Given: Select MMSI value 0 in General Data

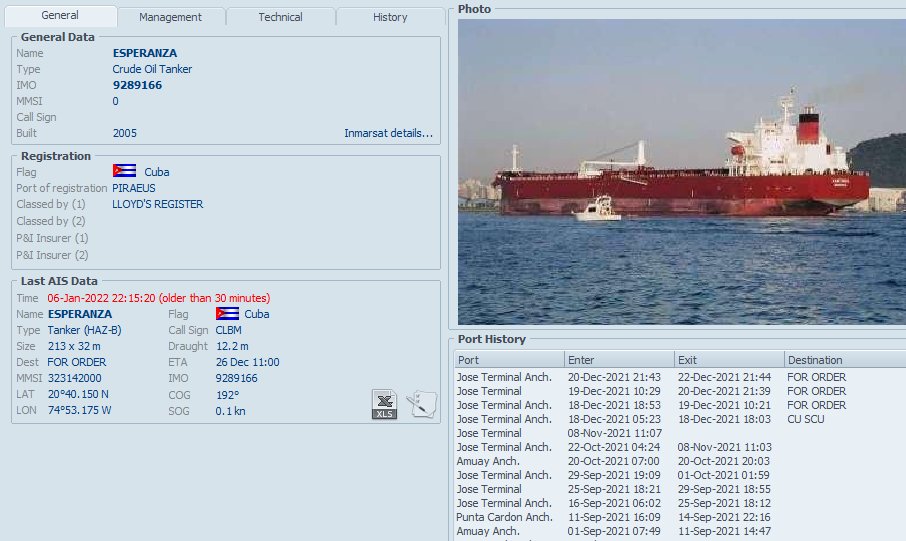Looking at the screenshot, I should [116, 101].
